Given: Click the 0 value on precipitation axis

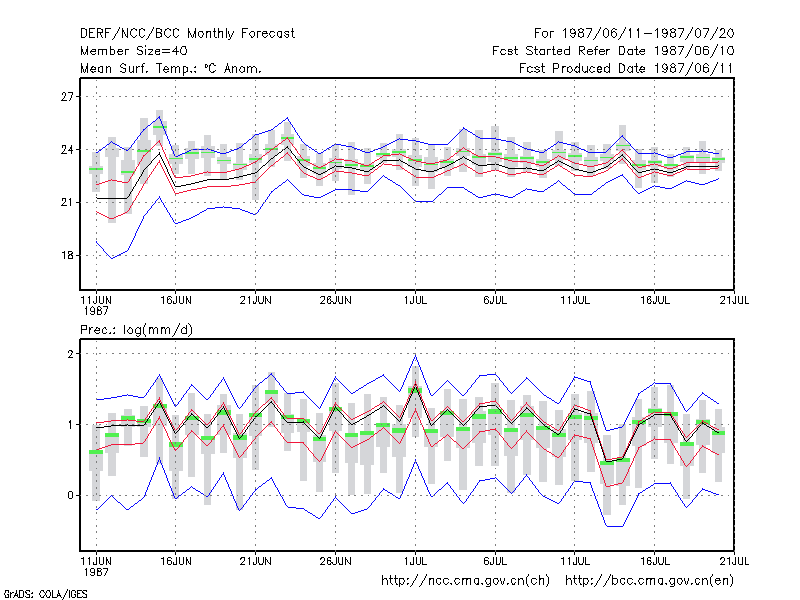Looking at the screenshot, I should point(70,495).
